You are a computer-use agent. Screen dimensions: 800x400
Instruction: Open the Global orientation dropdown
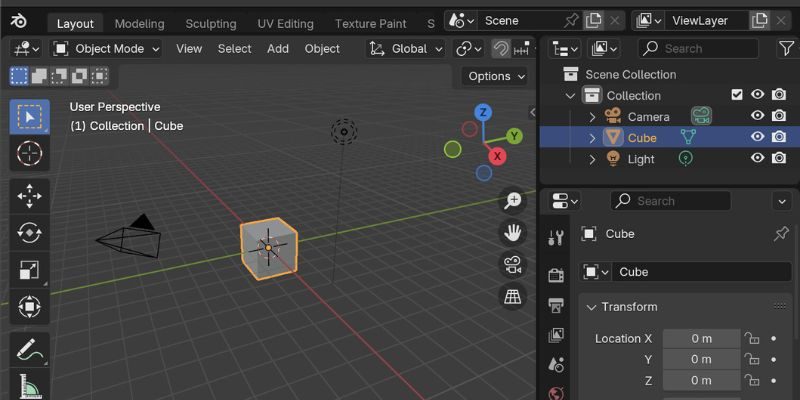(406, 49)
